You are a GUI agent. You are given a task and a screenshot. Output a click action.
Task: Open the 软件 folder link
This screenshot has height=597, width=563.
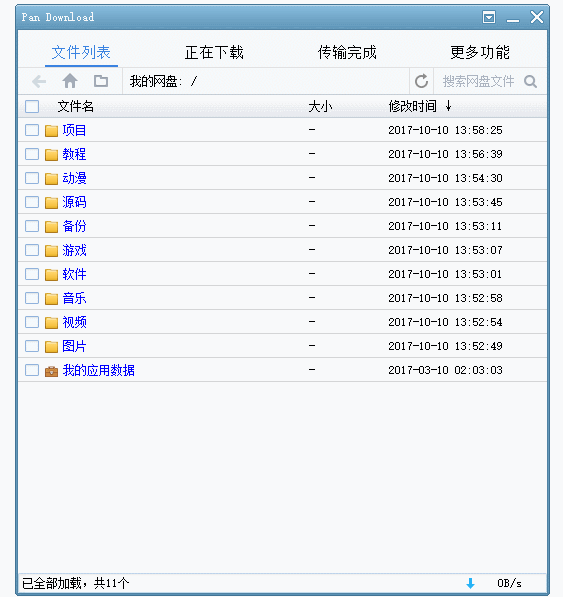[74, 274]
